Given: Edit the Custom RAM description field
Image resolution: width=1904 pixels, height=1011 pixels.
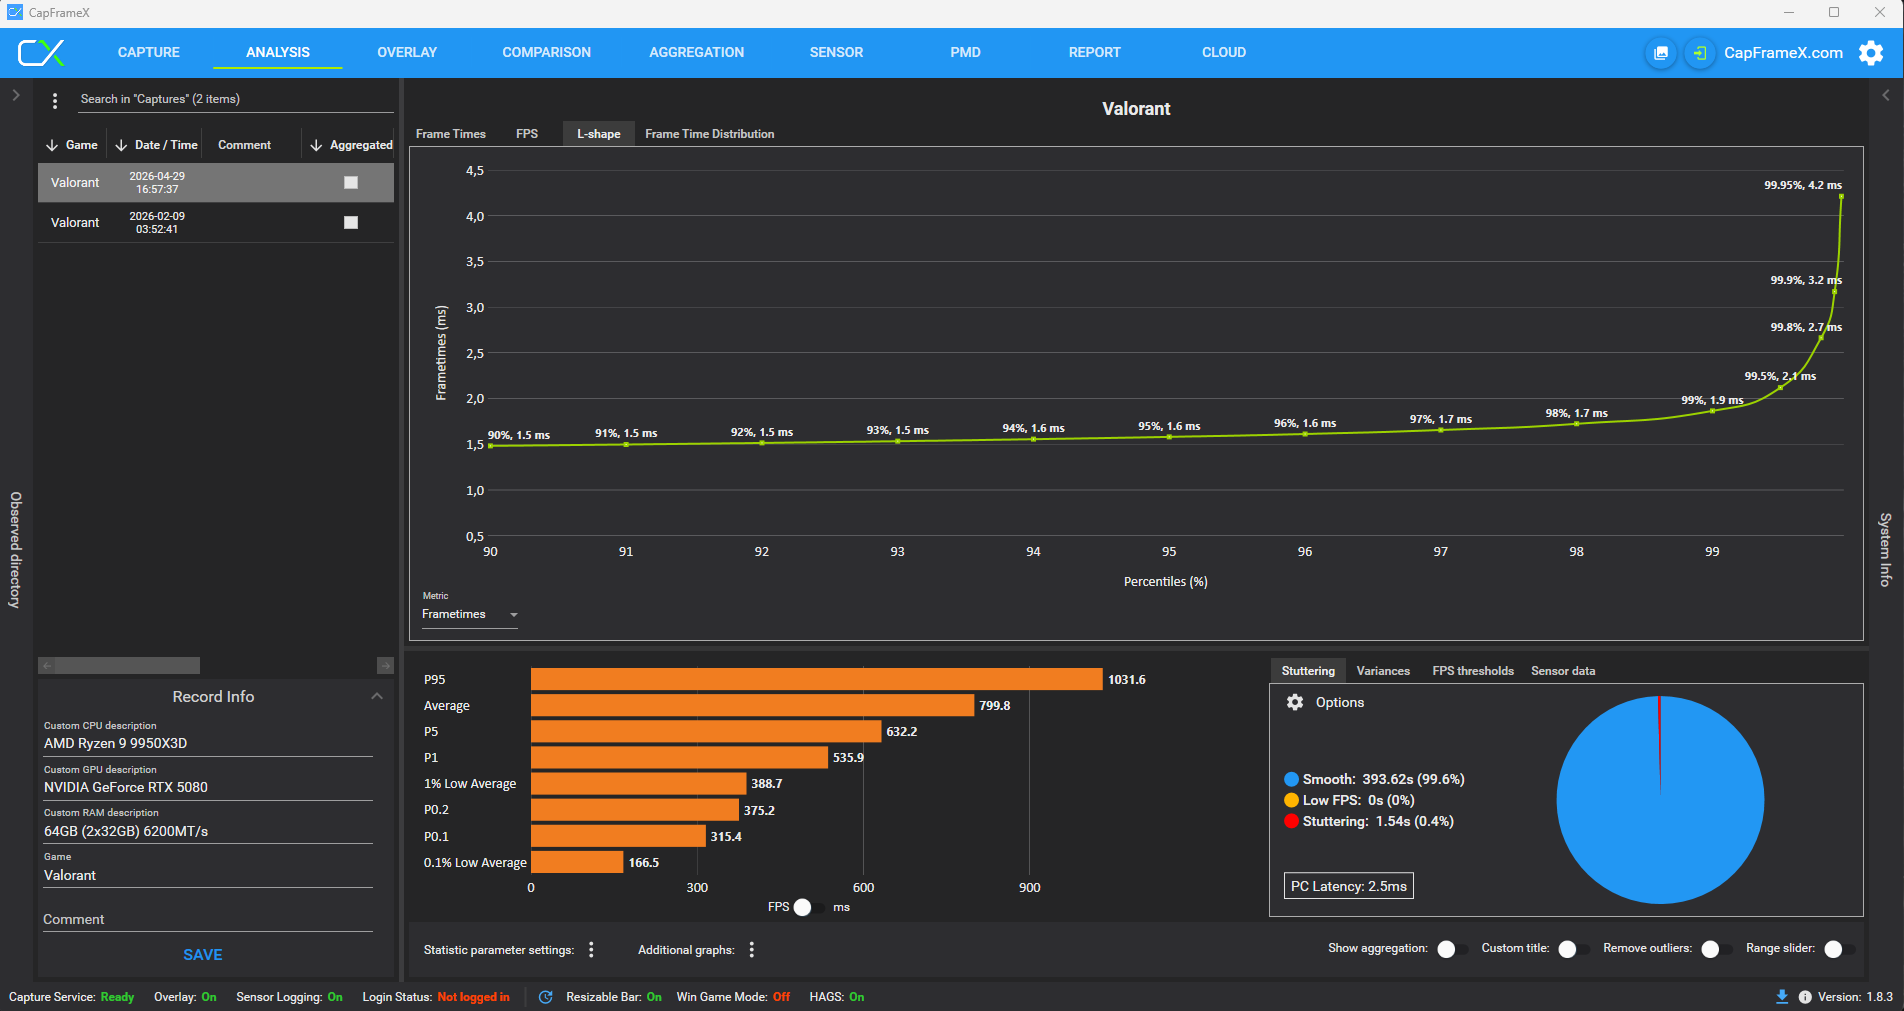Looking at the screenshot, I should click(208, 832).
